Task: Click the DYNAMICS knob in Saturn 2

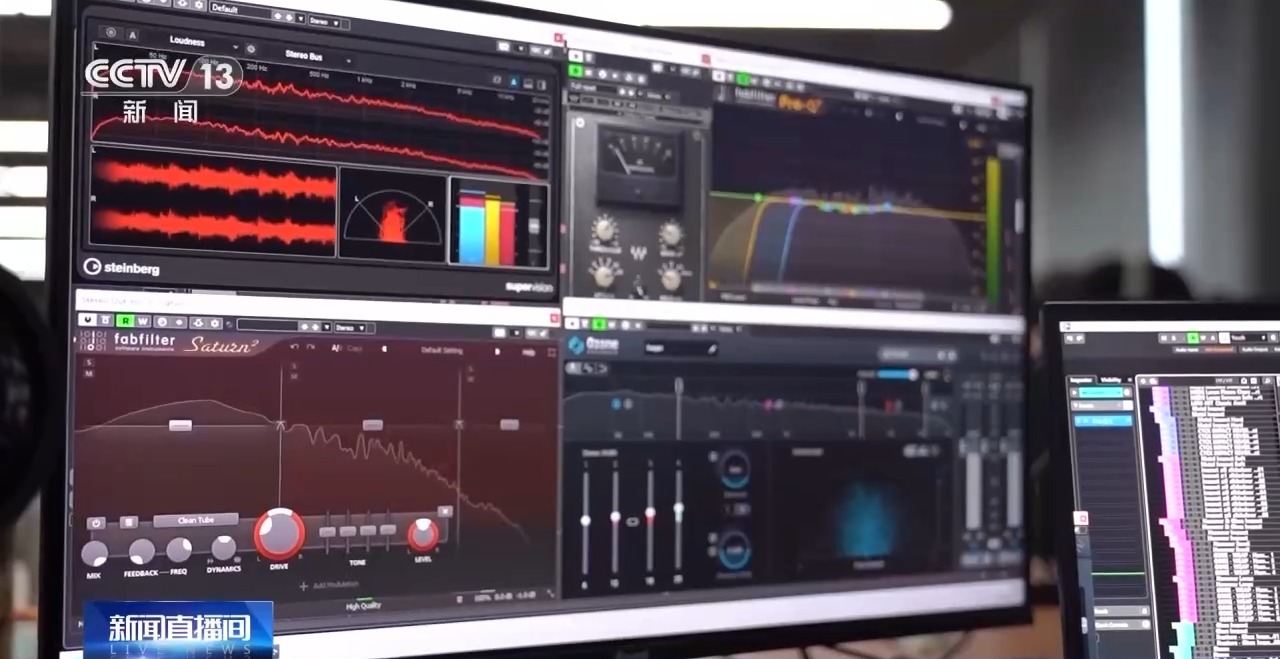Action: pyautogui.click(x=224, y=548)
